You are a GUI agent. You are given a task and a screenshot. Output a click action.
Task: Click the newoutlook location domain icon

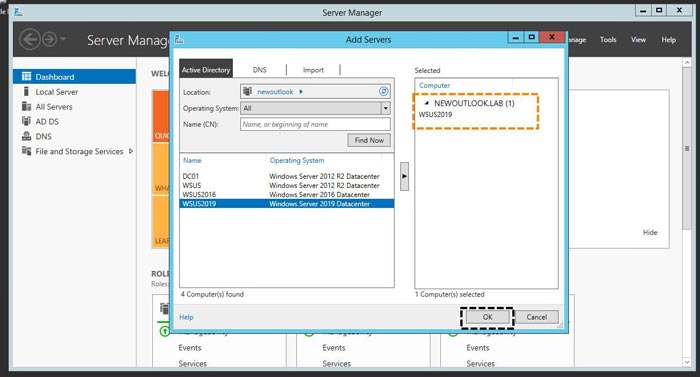247,92
